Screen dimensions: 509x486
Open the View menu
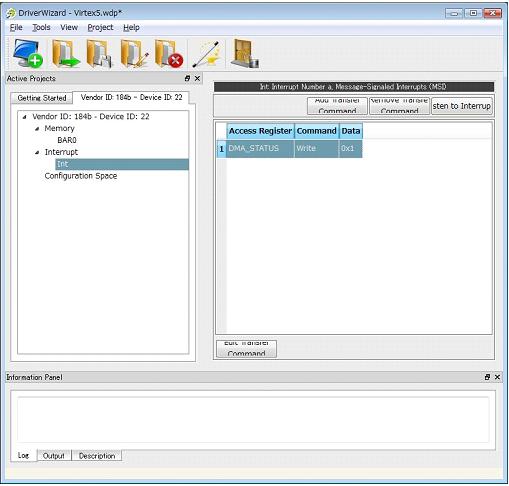tap(69, 27)
